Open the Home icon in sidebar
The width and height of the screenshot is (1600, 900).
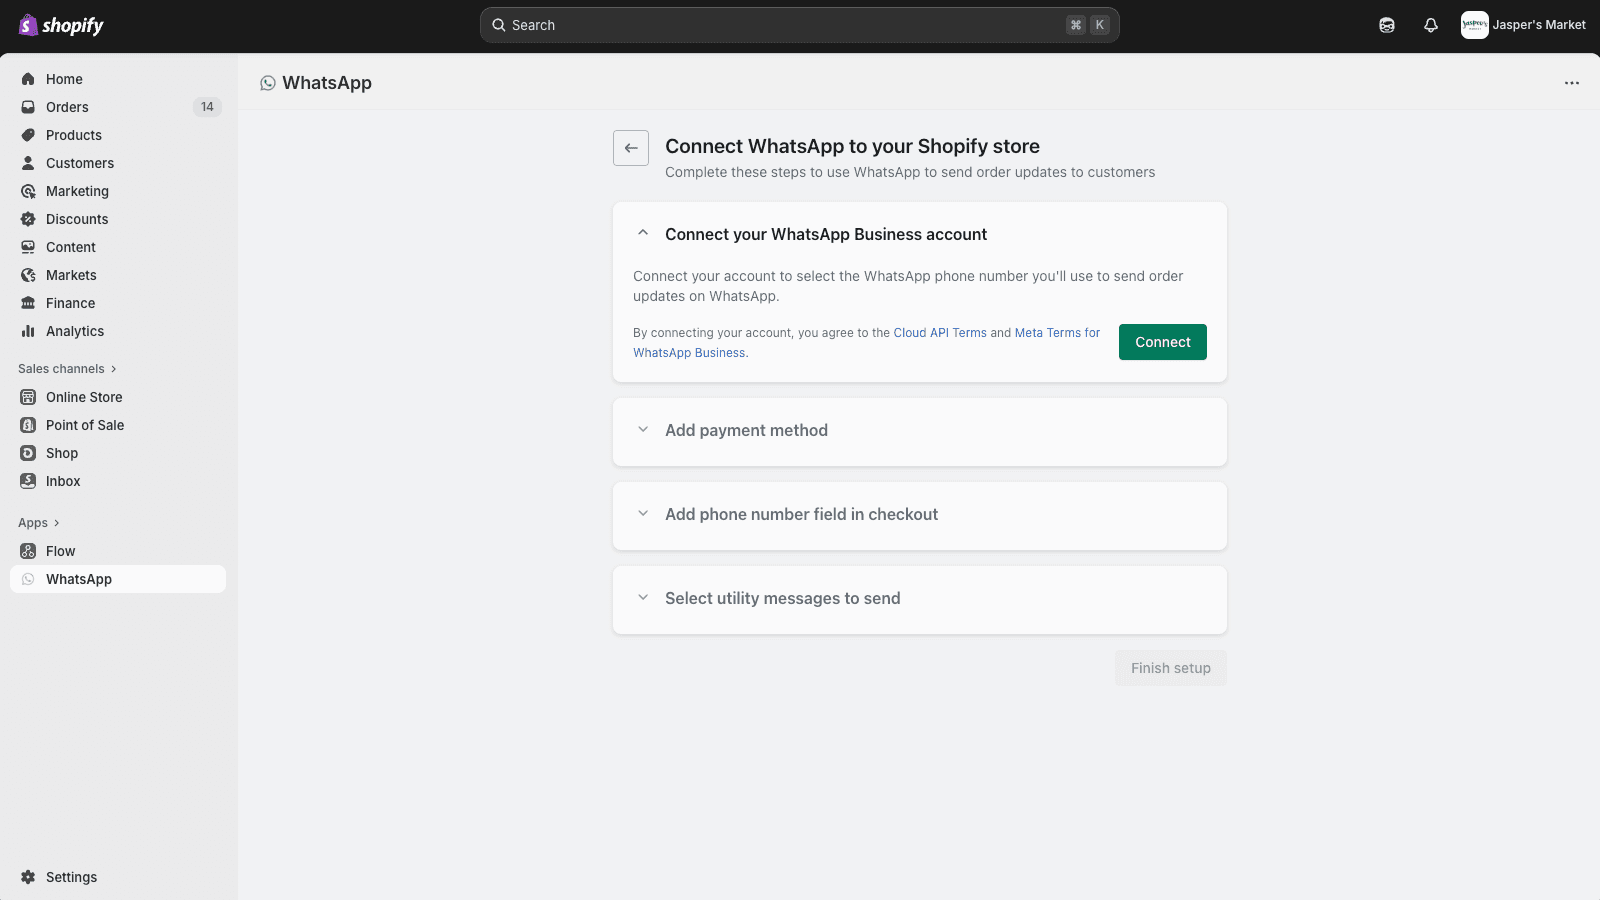click(28, 79)
